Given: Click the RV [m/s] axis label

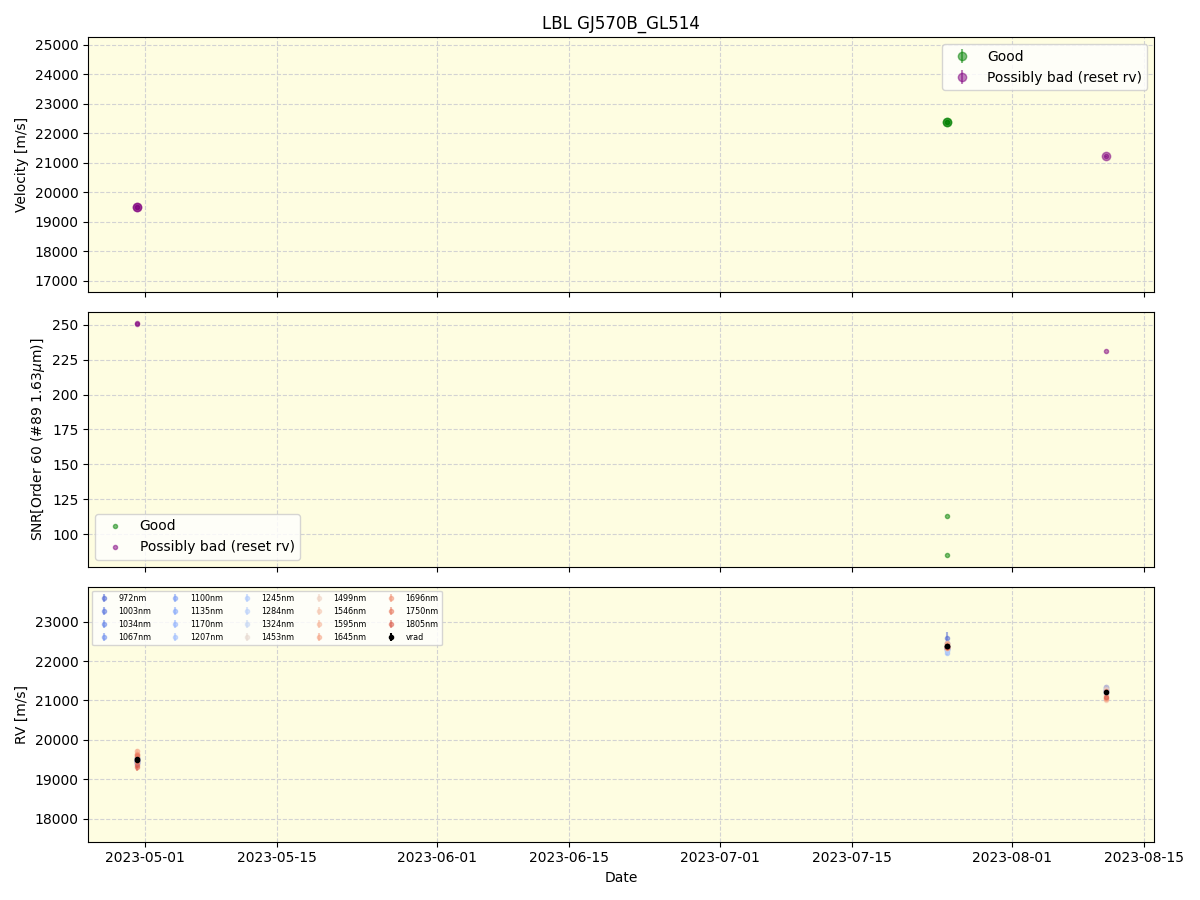Looking at the screenshot, I should [21, 715].
